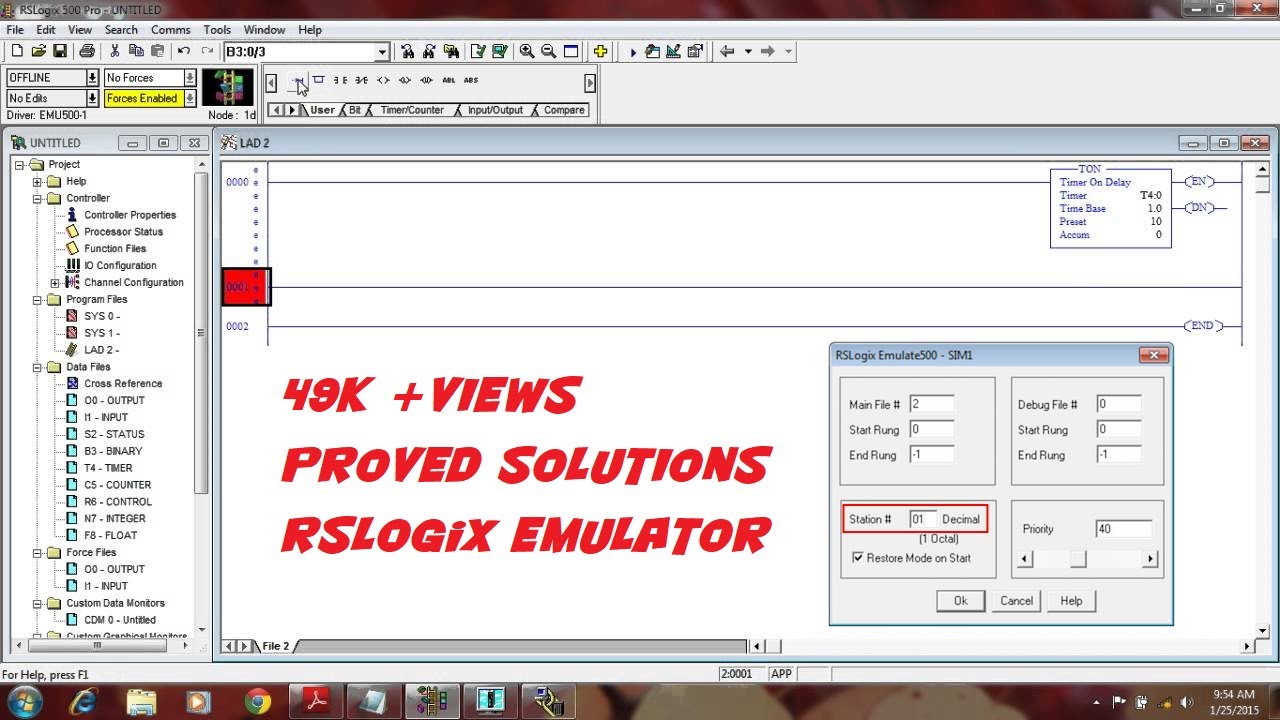Switch to the Bit instruction tab
The width and height of the screenshot is (1280, 720).
point(354,110)
